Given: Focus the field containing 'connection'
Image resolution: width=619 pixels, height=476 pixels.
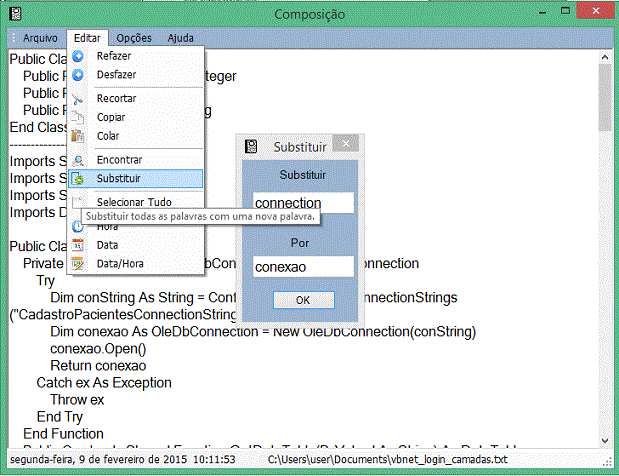Looking at the screenshot, I should coord(303,203).
